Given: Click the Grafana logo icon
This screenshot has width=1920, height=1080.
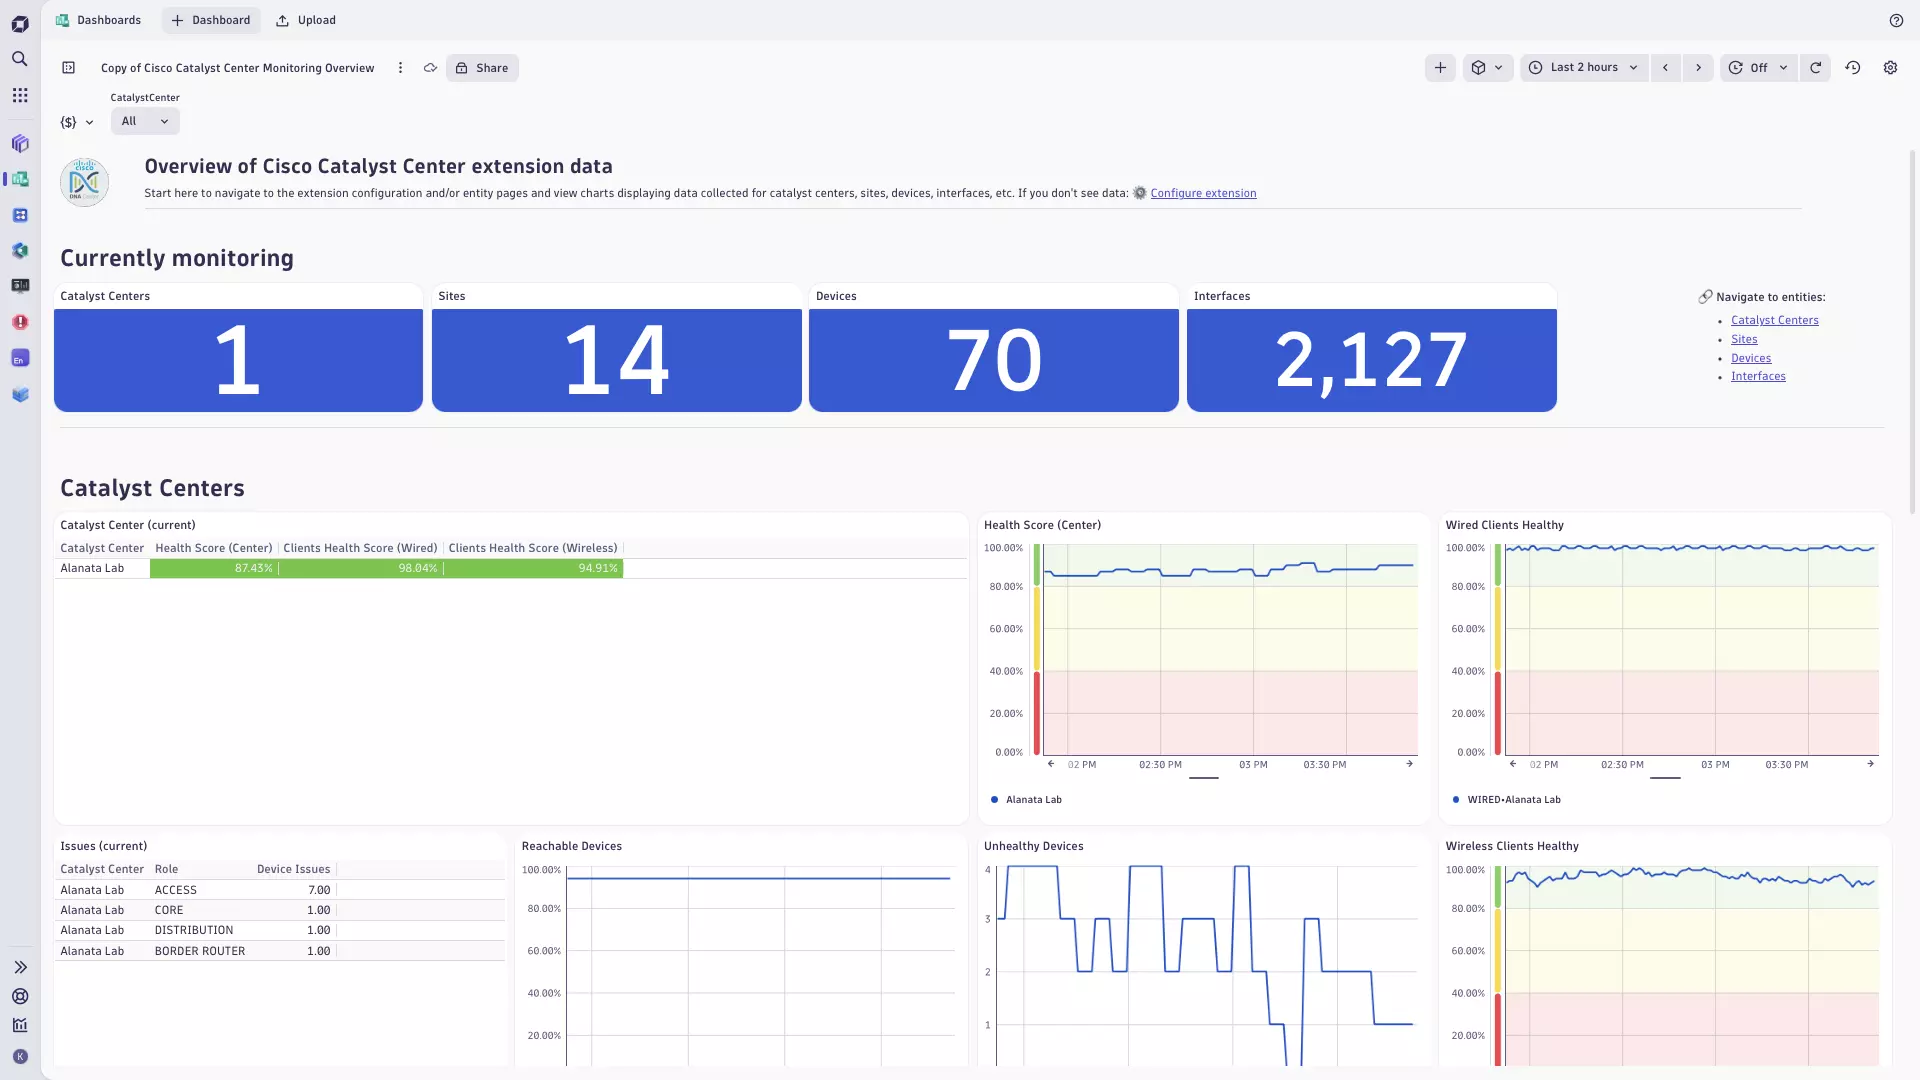Looking at the screenshot, I should pos(20,24).
